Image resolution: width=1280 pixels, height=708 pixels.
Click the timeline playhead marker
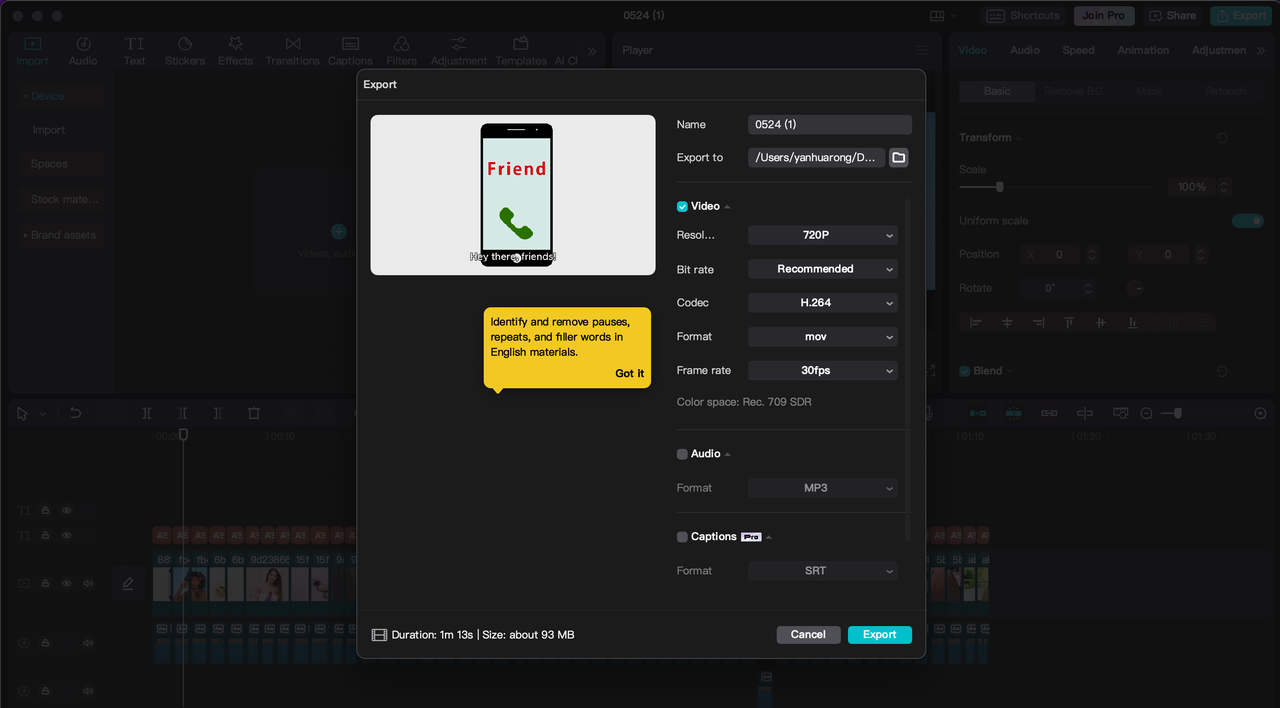(x=183, y=434)
